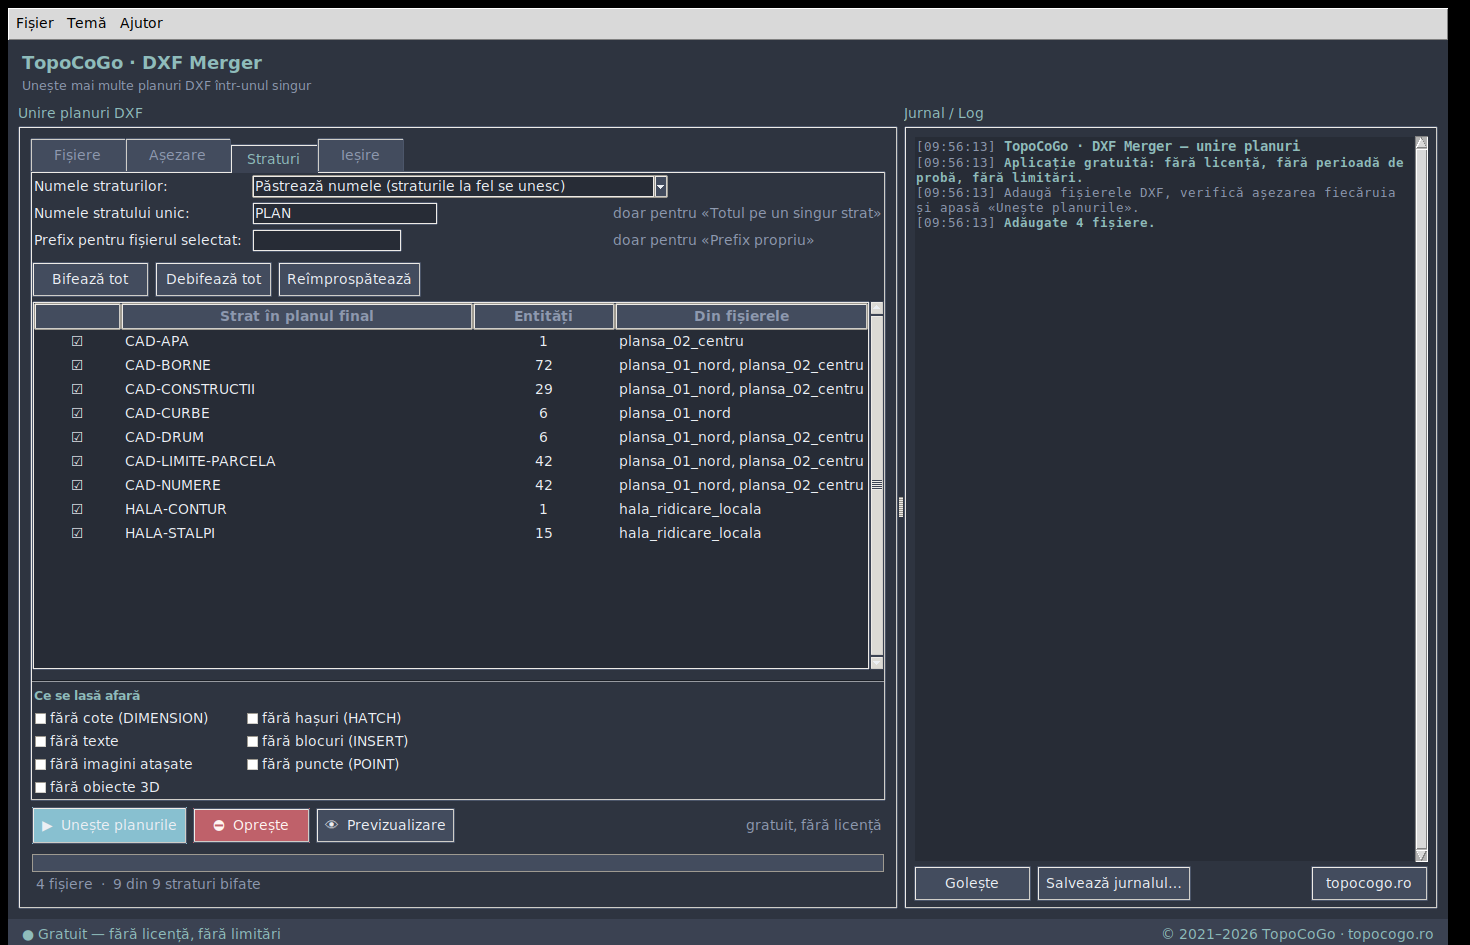The width and height of the screenshot is (1470, 945).
Task: Click the play icon on Unește planurile
Action: pyautogui.click(x=47, y=826)
